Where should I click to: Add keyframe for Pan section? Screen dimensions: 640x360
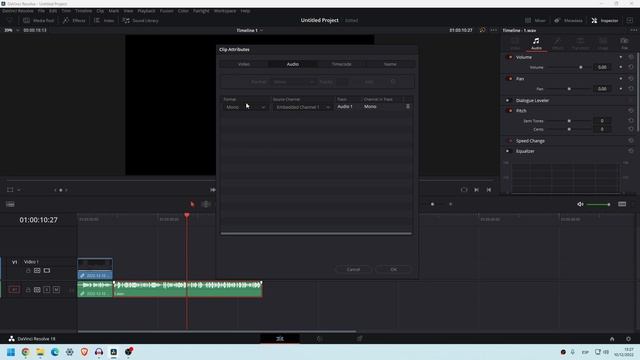point(621,79)
